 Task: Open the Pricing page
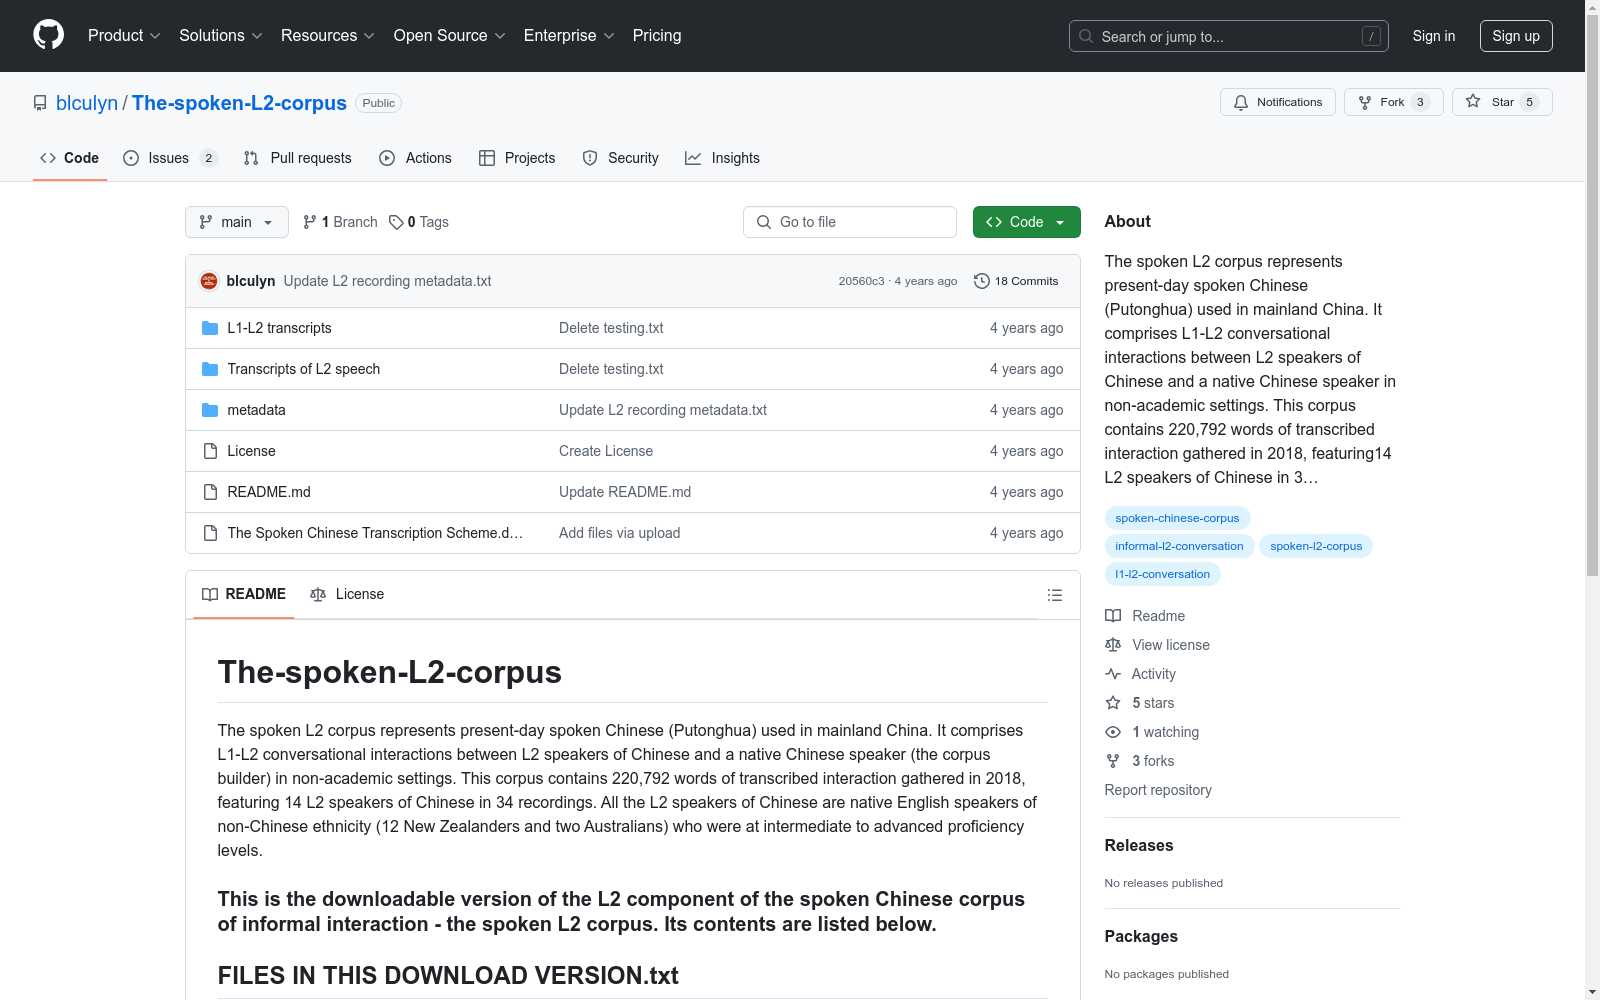[657, 36]
